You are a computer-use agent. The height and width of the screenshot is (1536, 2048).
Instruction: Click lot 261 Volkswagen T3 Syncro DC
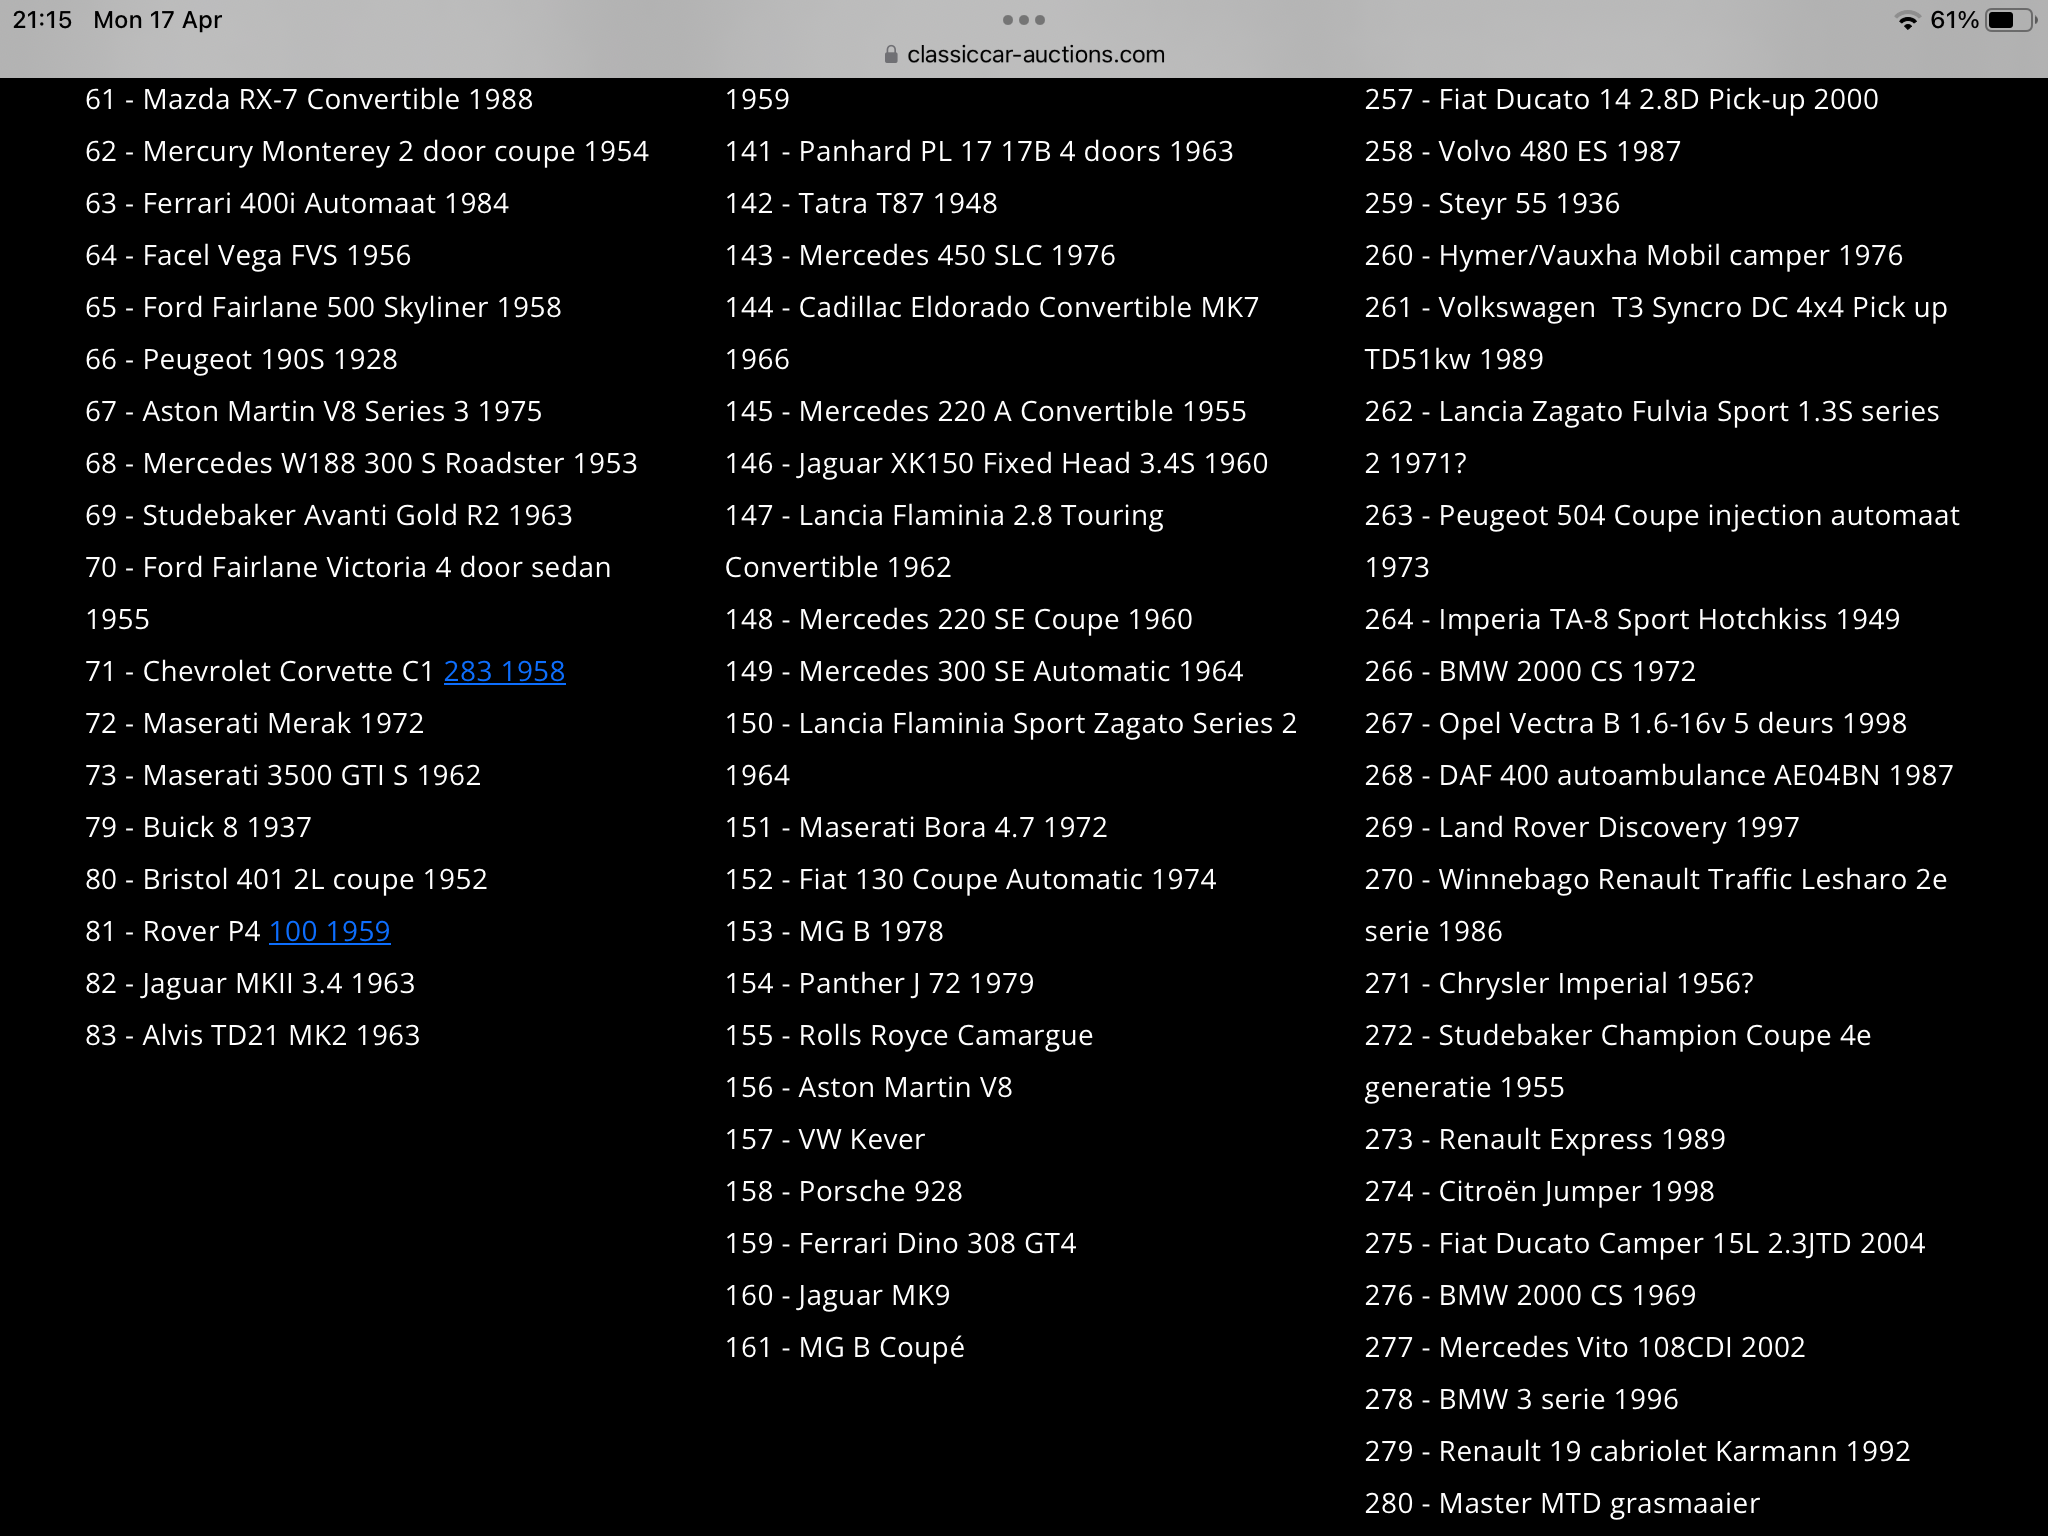pos(1656,333)
